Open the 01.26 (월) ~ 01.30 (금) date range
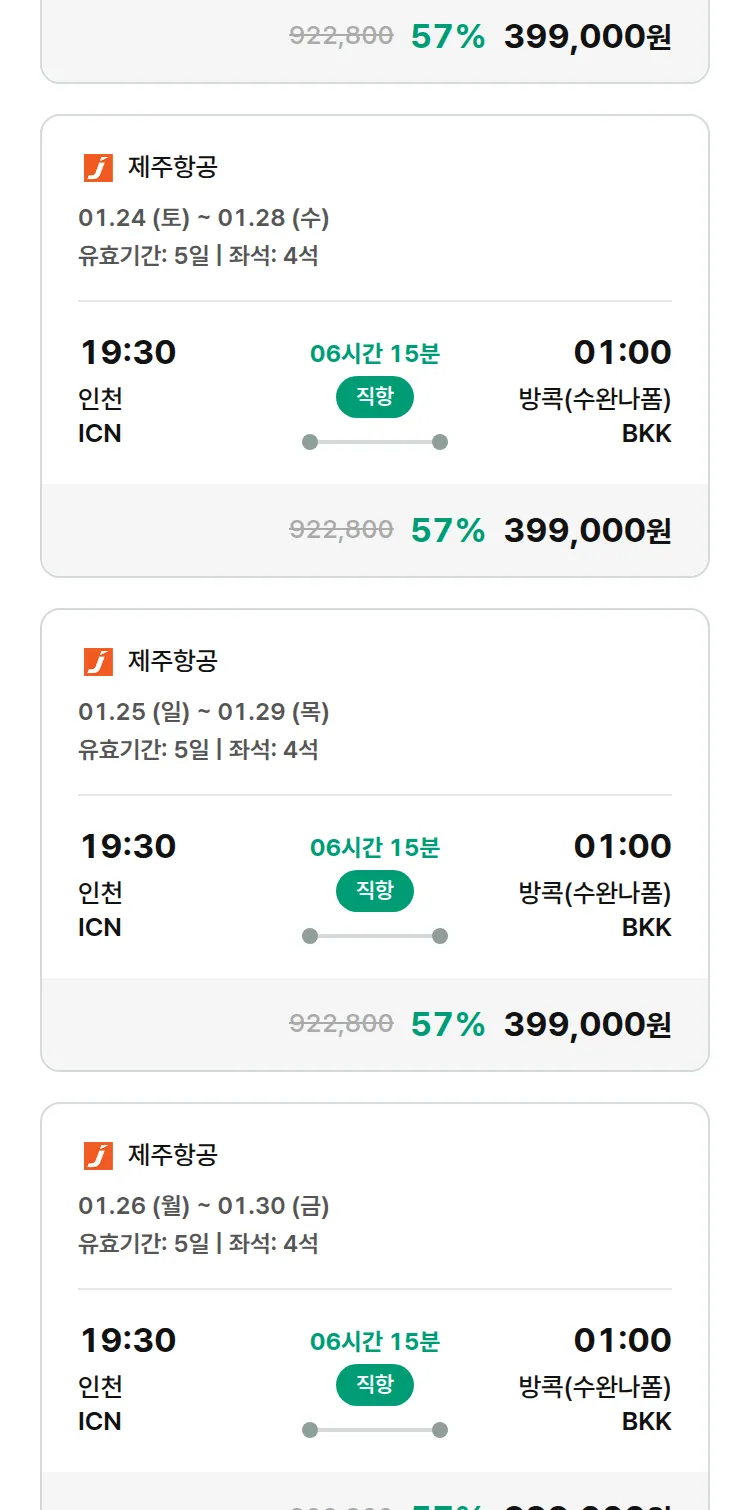Screen dimensions: 750x1510 (204, 1206)
